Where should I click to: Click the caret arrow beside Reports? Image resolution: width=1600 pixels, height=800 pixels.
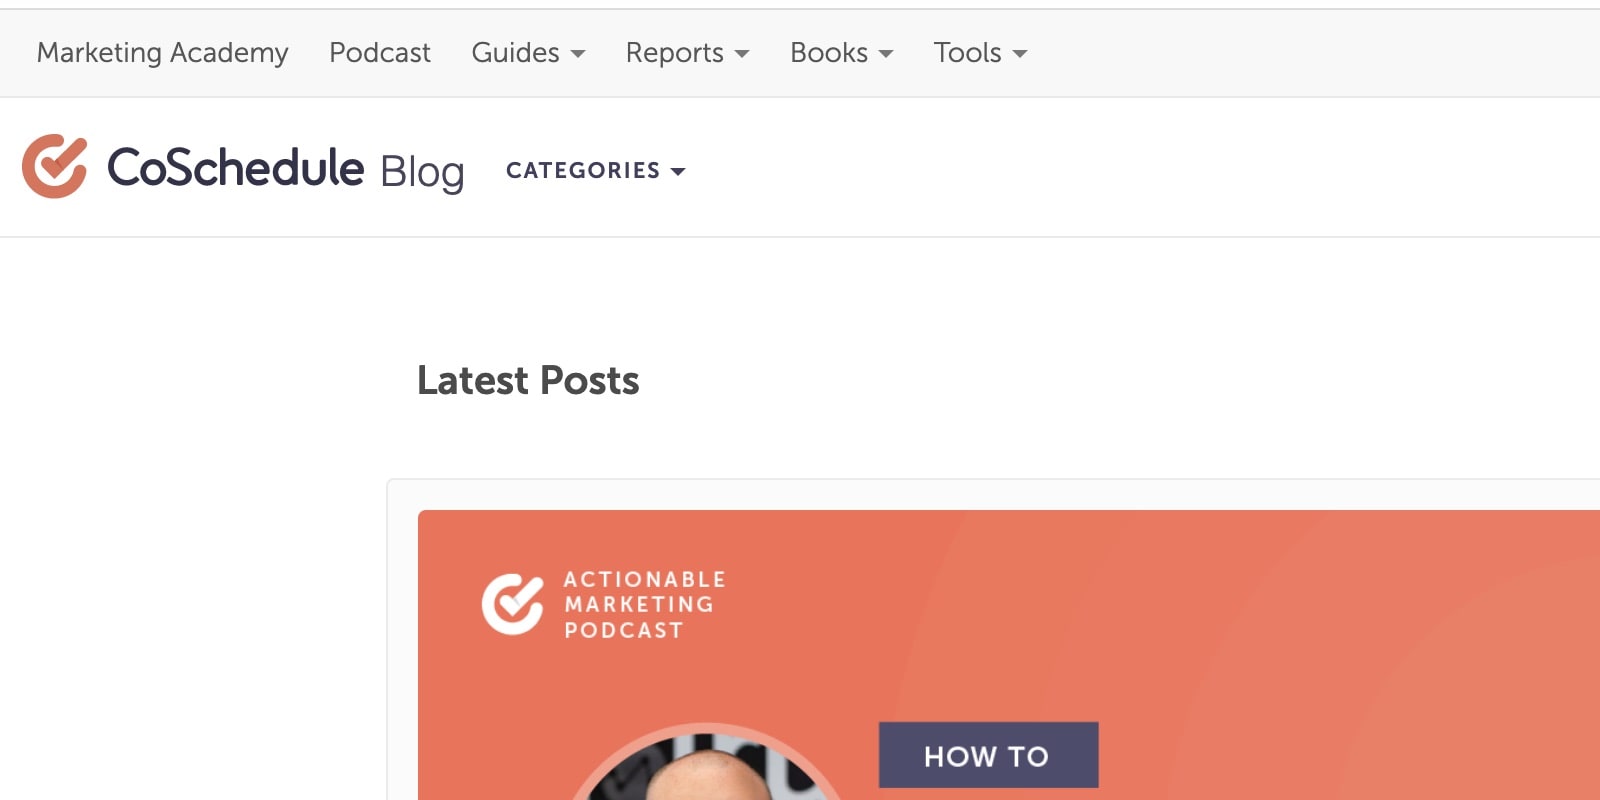pos(742,54)
